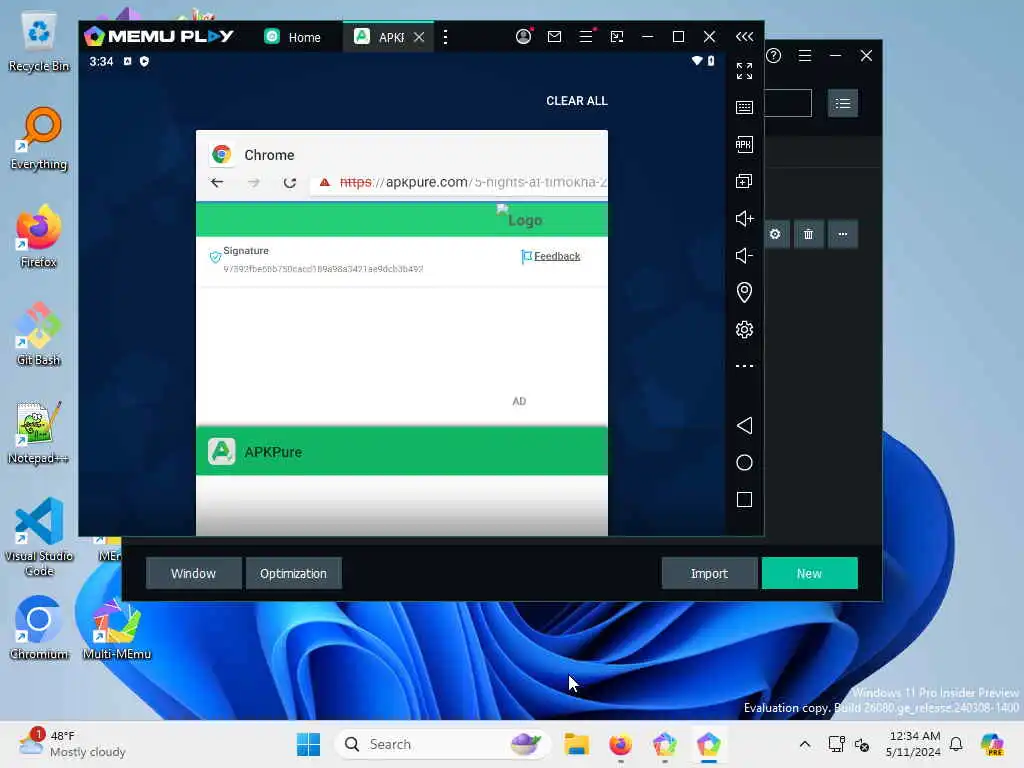Image resolution: width=1024 pixels, height=768 pixels.
Task: Open the Multi-MEmu hamburger menu
Action: pyautogui.click(x=805, y=56)
